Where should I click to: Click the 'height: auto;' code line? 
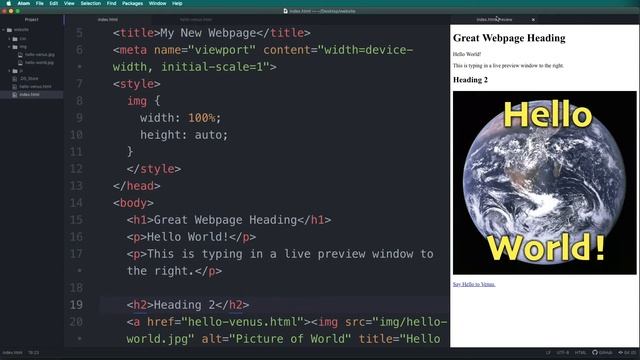click(x=184, y=135)
